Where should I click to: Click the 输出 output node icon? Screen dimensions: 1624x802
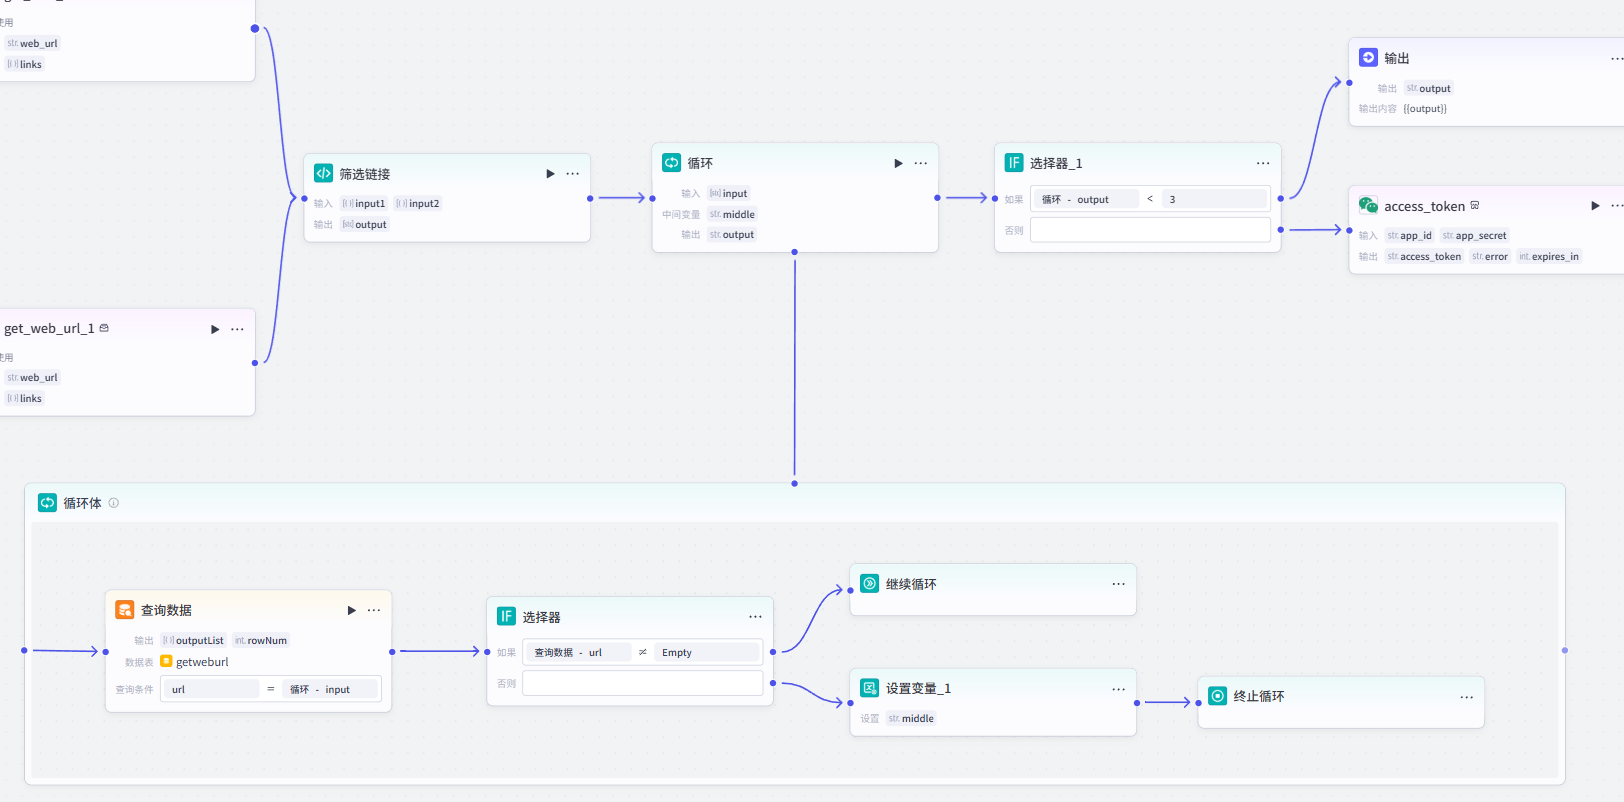click(1368, 58)
